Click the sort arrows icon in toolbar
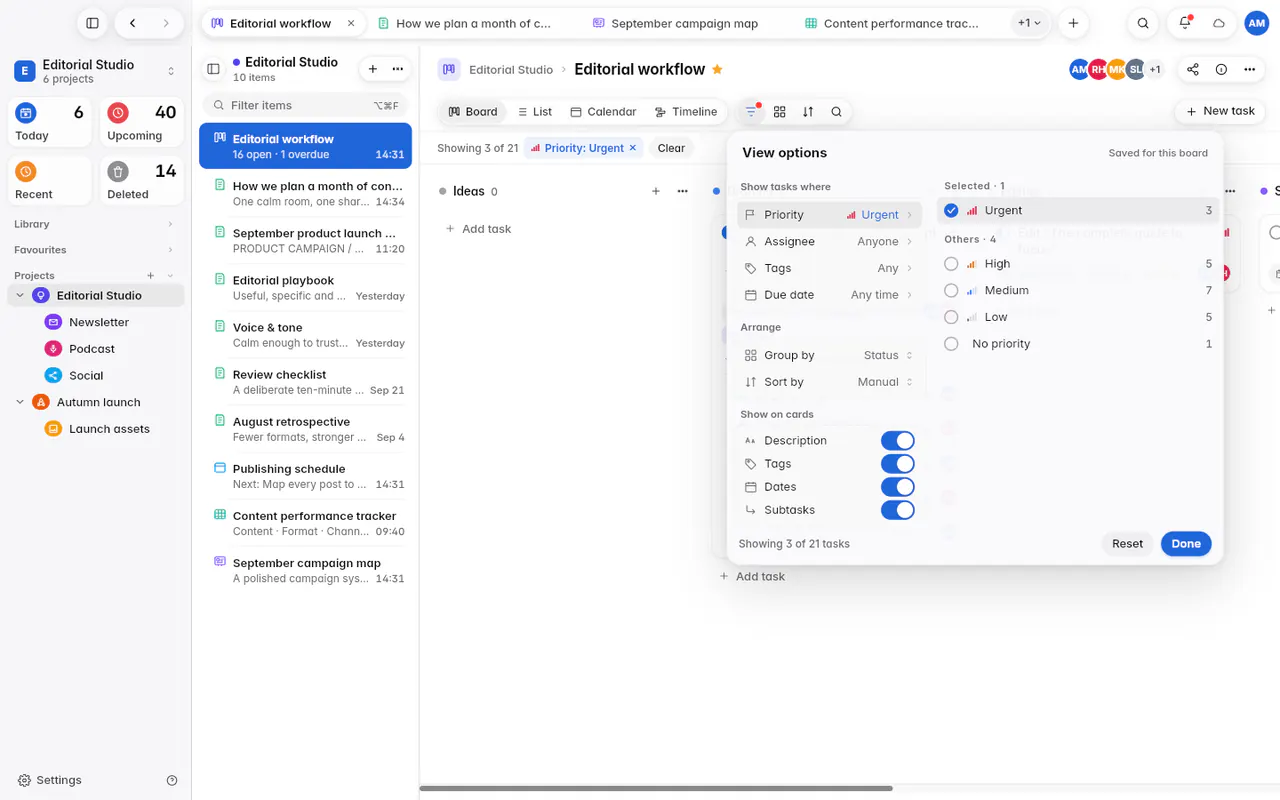 pyautogui.click(x=808, y=112)
